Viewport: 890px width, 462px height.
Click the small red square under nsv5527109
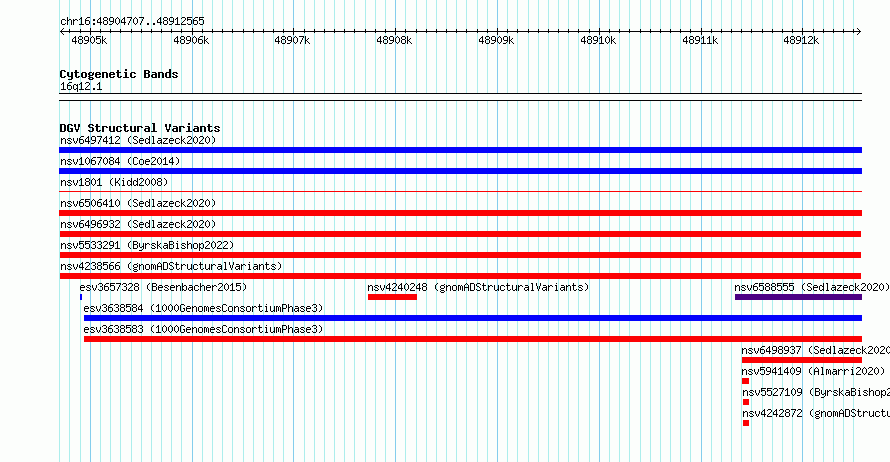[746, 402]
